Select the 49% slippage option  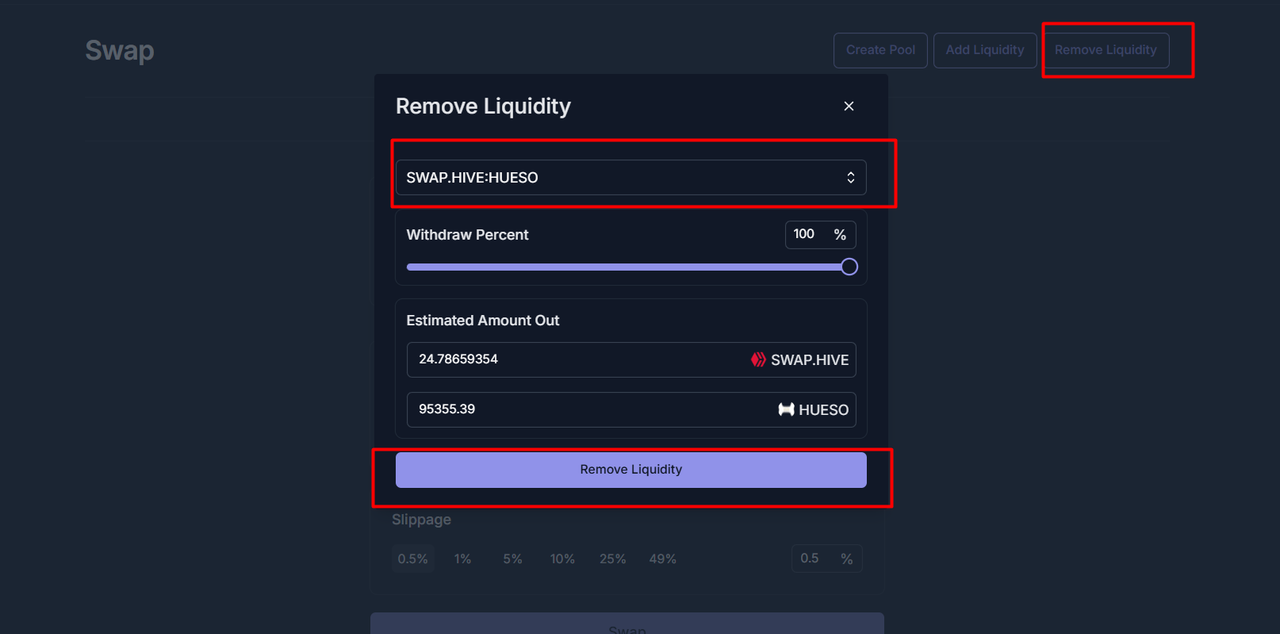click(663, 559)
